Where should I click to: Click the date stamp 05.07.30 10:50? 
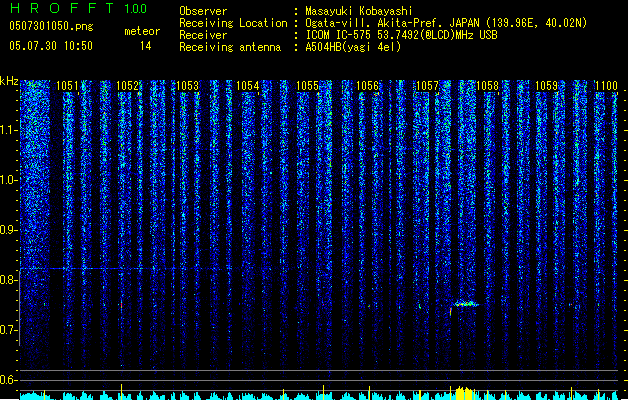point(51,46)
